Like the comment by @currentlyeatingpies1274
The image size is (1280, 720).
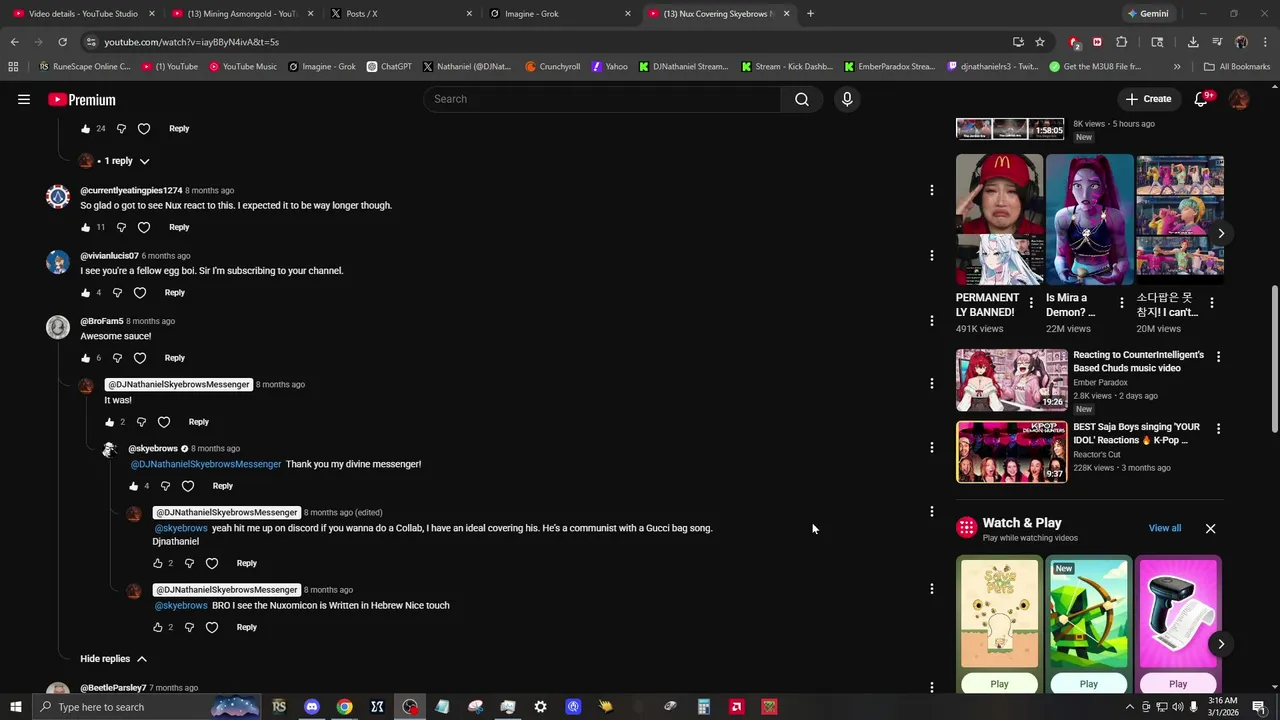[85, 227]
